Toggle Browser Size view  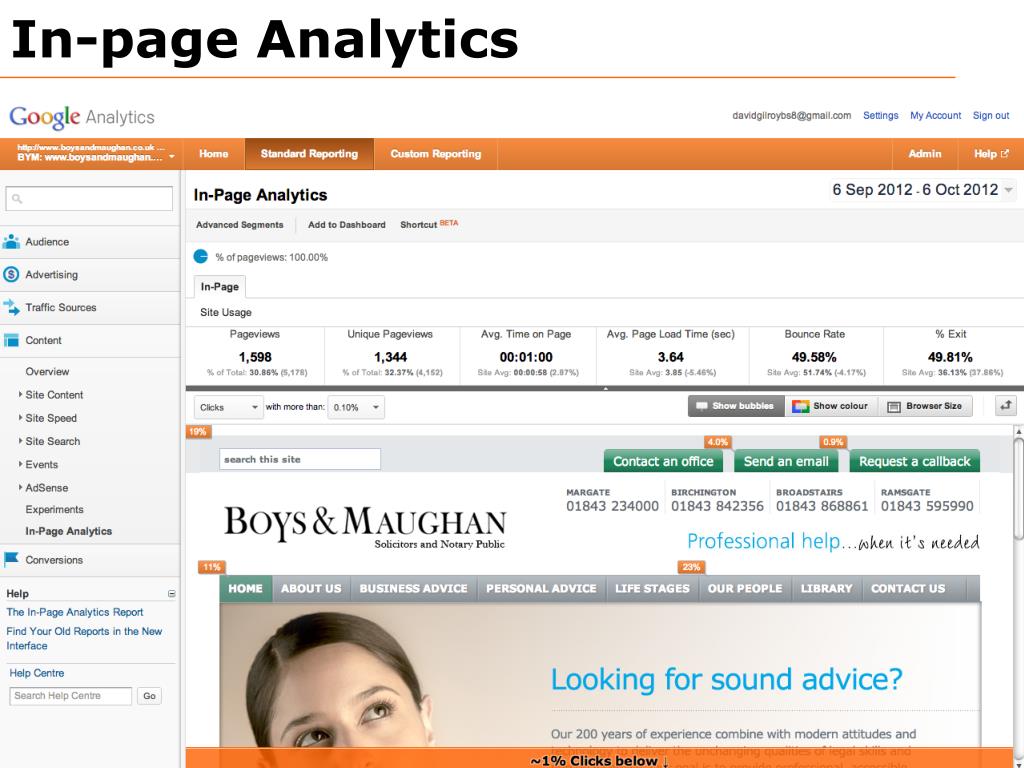coord(925,406)
